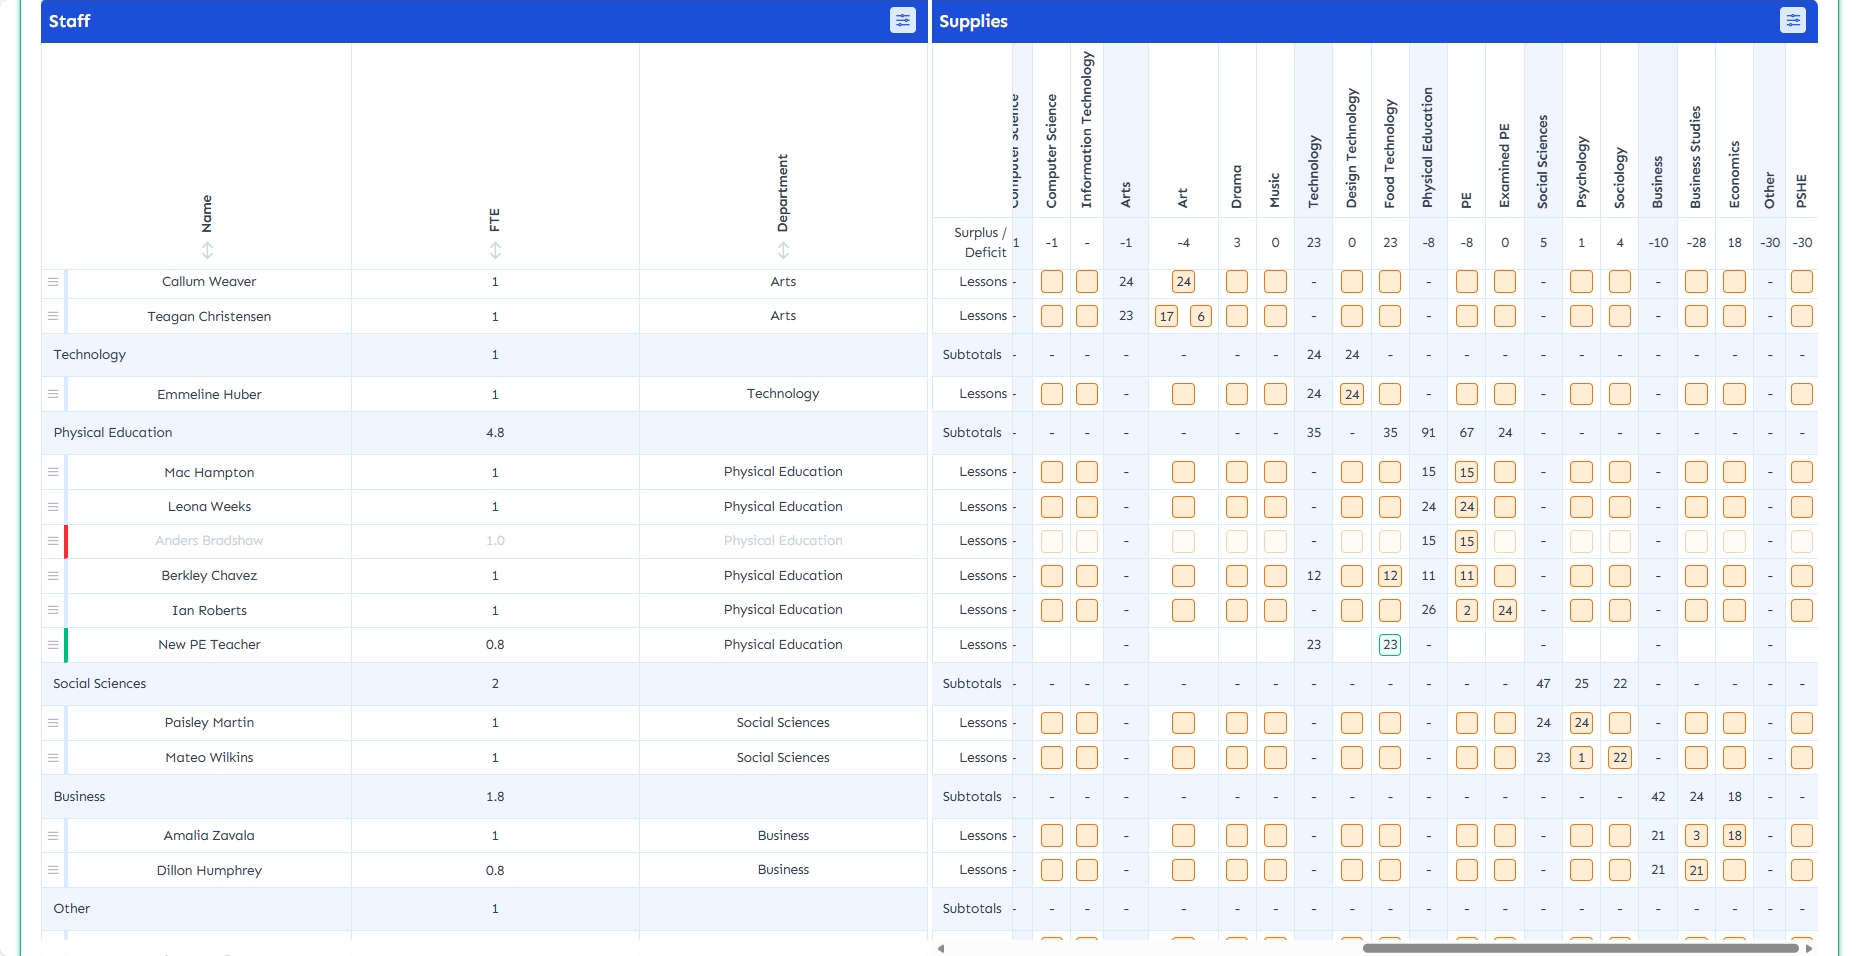Click the Anders Bradshaw staff name

(209, 541)
